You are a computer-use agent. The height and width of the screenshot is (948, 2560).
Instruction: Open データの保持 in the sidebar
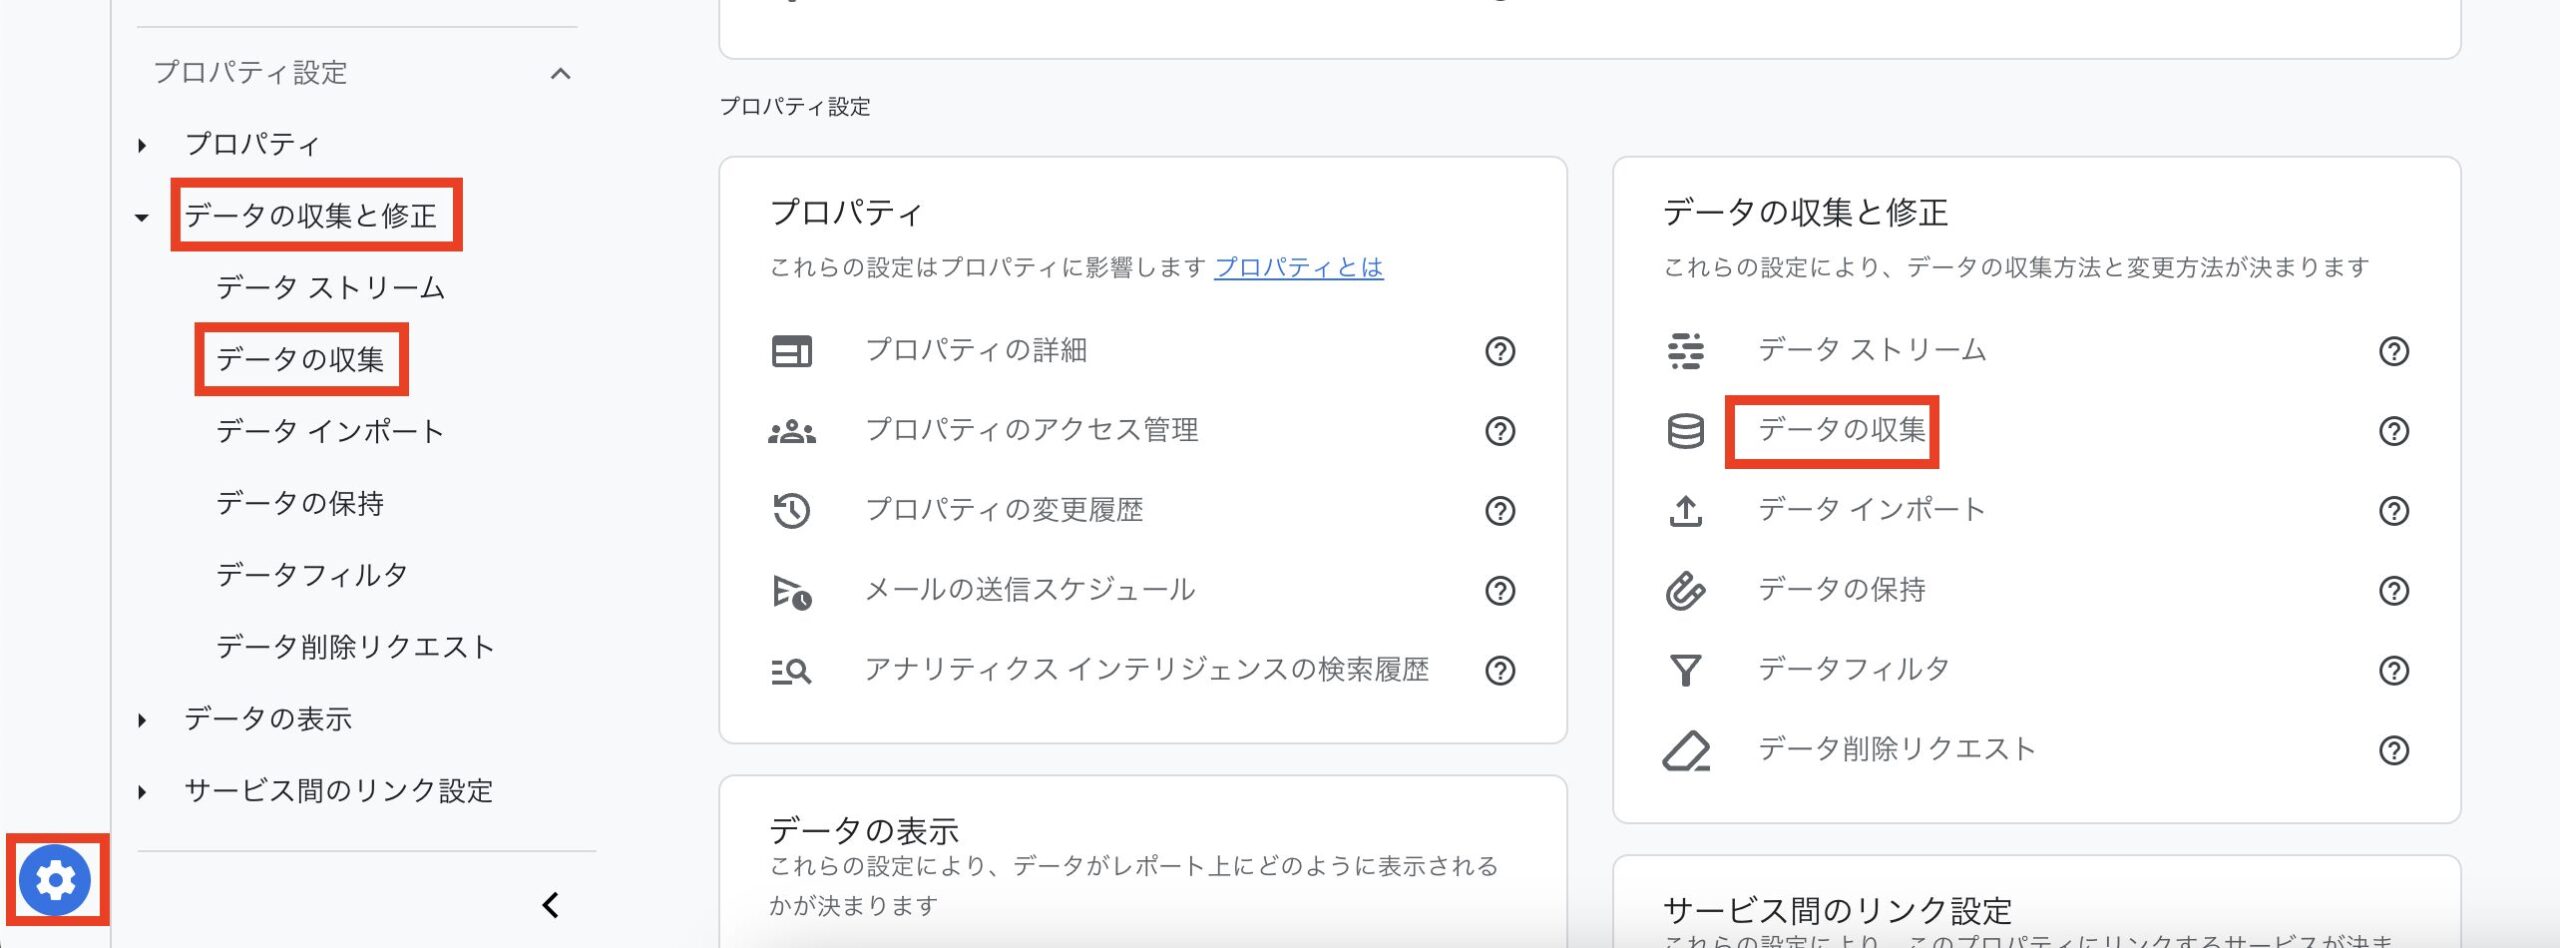point(300,503)
